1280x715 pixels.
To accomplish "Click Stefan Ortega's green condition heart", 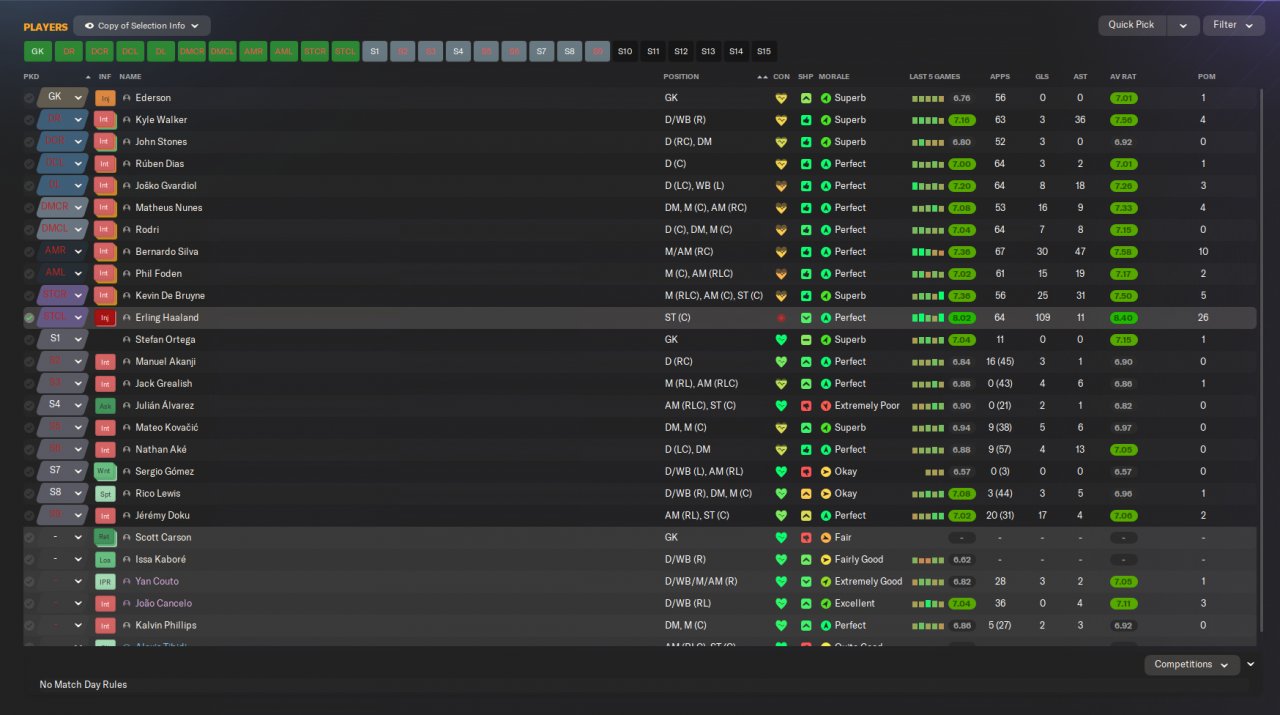I will (x=782, y=340).
